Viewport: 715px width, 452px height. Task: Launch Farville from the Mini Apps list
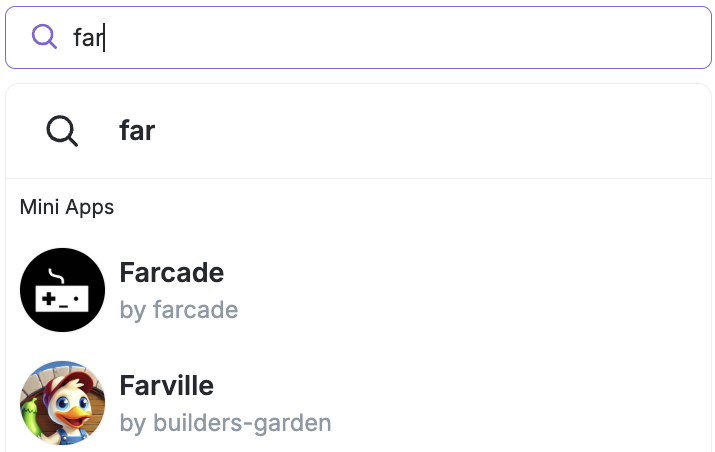pyautogui.click(x=166, y=386)
